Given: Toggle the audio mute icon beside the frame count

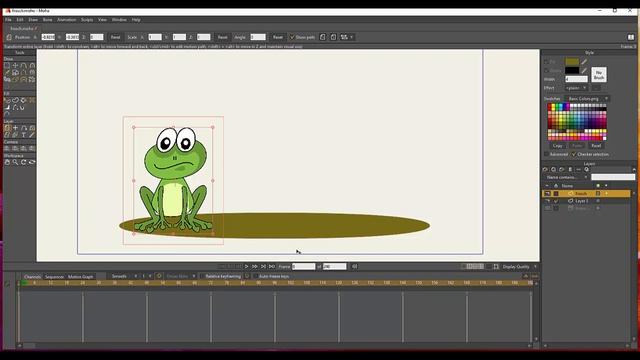Looking at the screenshot, I should pyautogui.click(x=355, y=267).
